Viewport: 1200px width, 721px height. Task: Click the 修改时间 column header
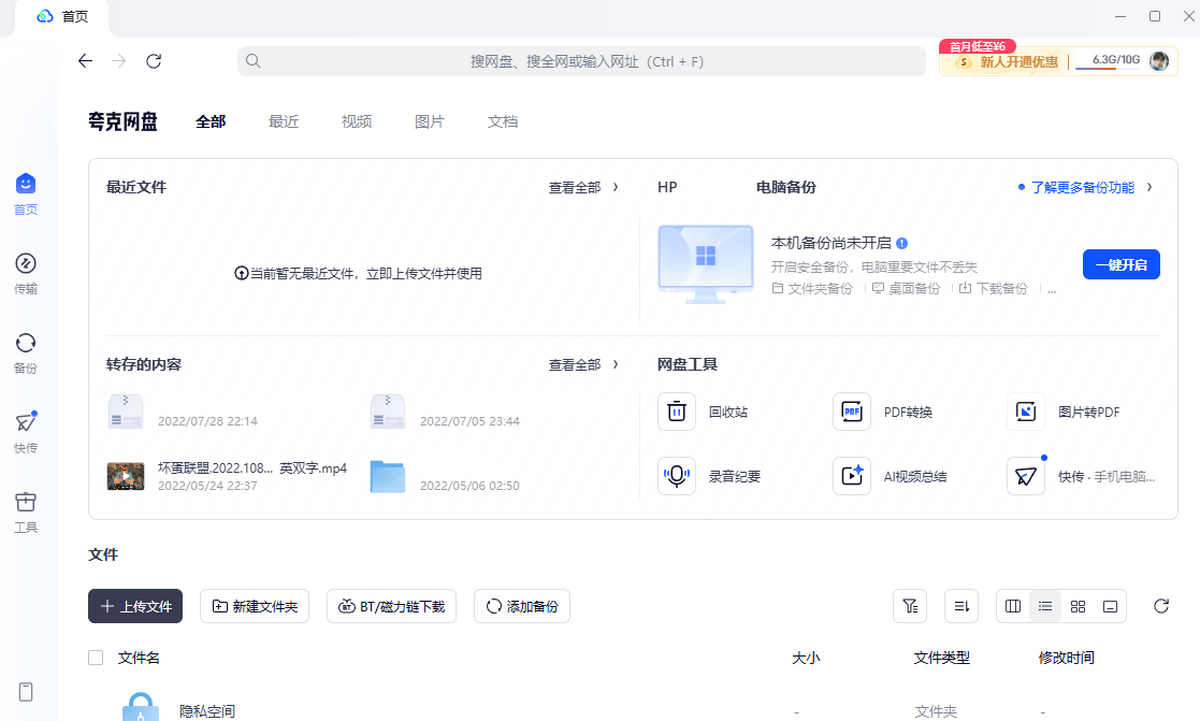pyautogui.click(x=1067, y=657)
